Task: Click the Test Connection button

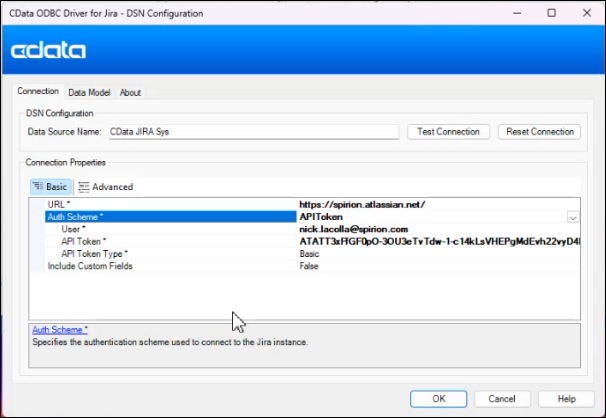Action: pyautogui.click(x=448, y=132)
